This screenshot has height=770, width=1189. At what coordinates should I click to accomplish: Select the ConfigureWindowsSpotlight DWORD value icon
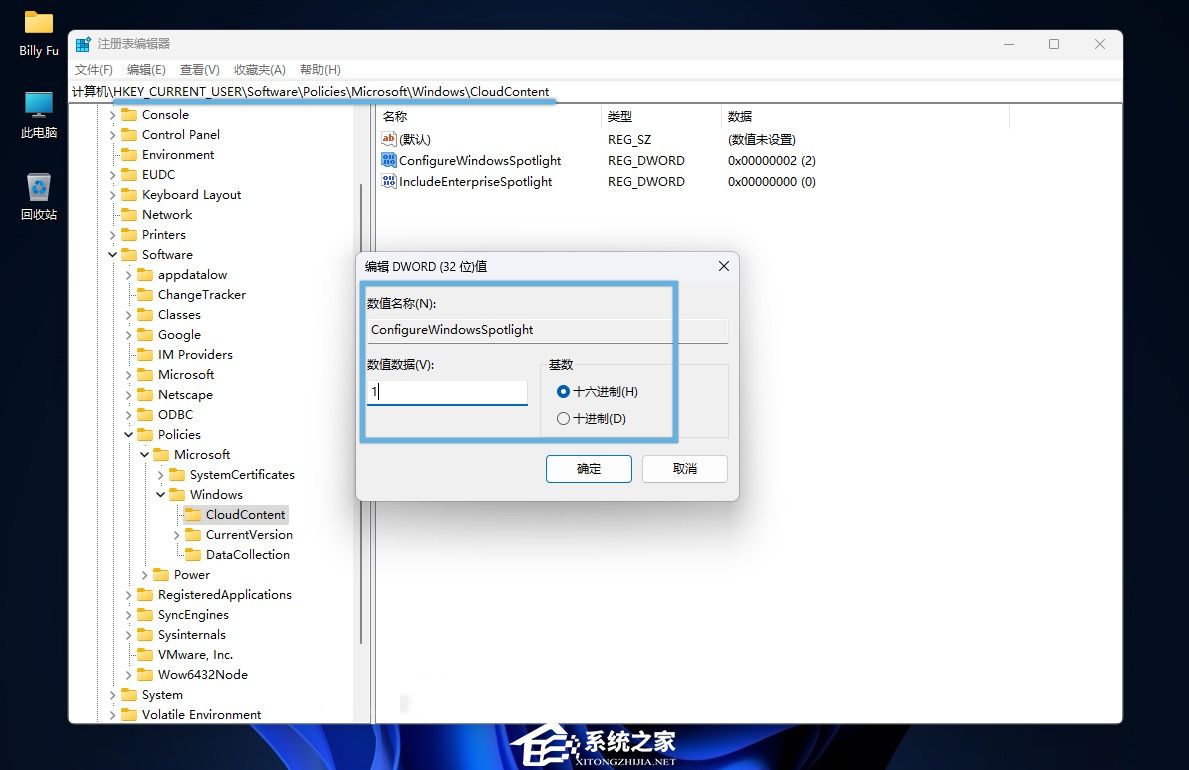pyautogui.click(x=389, y=160)
